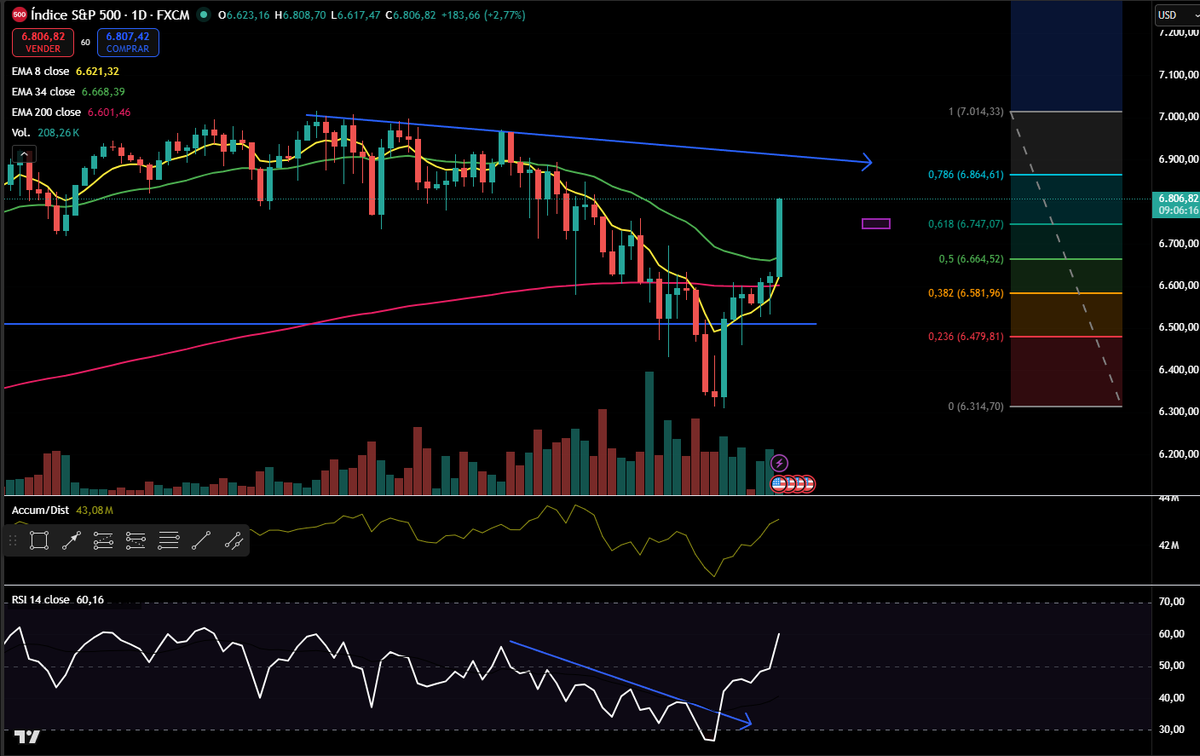Select the Rectangle drawing tool
The image size is (1200, 756).
click(x=38, y=540)
